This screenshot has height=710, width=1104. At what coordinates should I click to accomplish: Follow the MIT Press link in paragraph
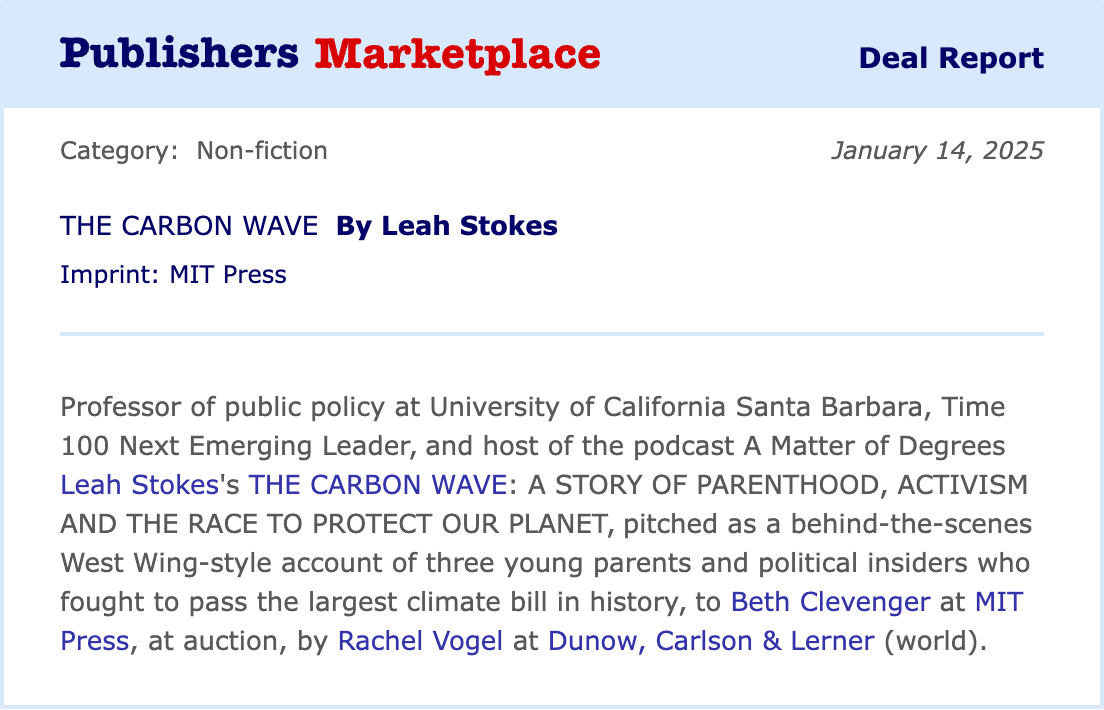pos(998,602)
